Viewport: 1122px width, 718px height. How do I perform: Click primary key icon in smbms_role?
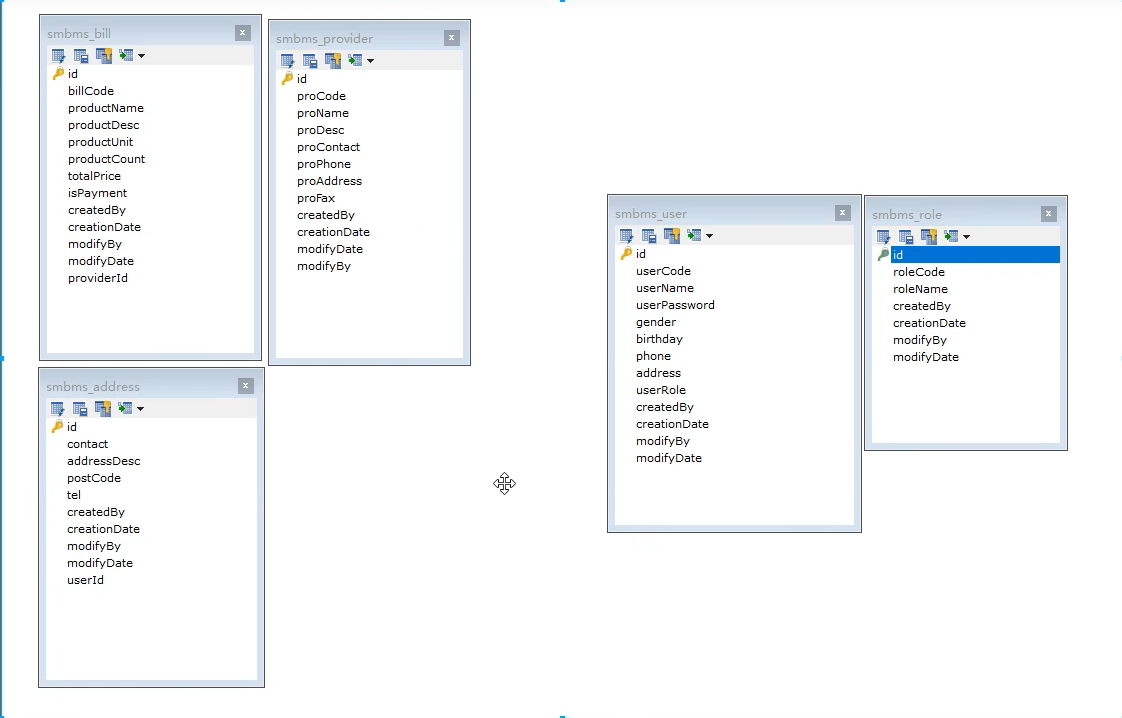(x=883, y=255)
